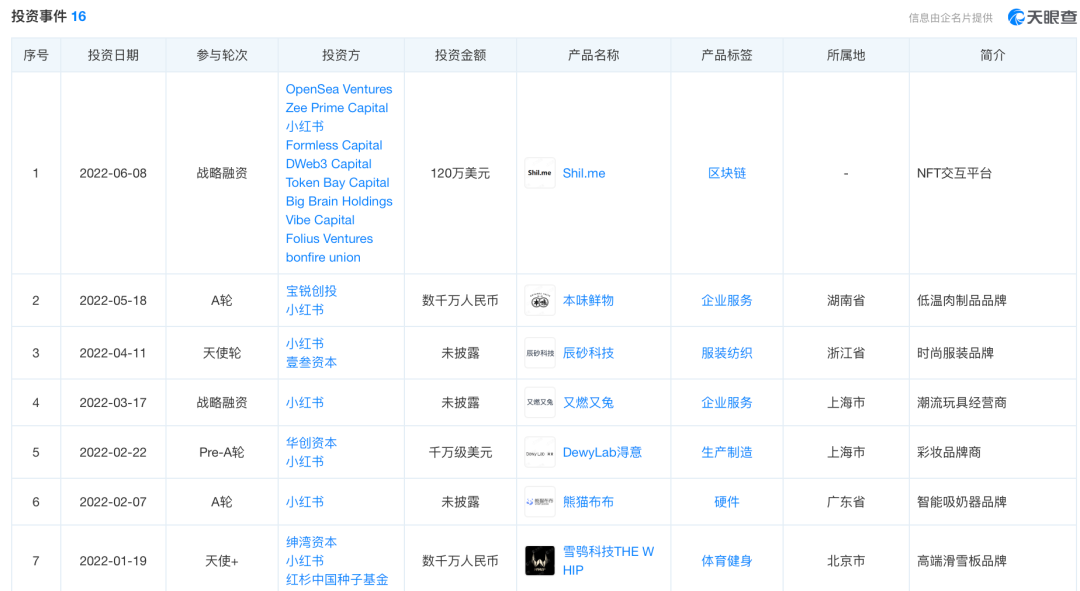This screenshot has height=591, width=1080.
Task: Open the DewyLab得意 product name link
Action: point(602,452)
